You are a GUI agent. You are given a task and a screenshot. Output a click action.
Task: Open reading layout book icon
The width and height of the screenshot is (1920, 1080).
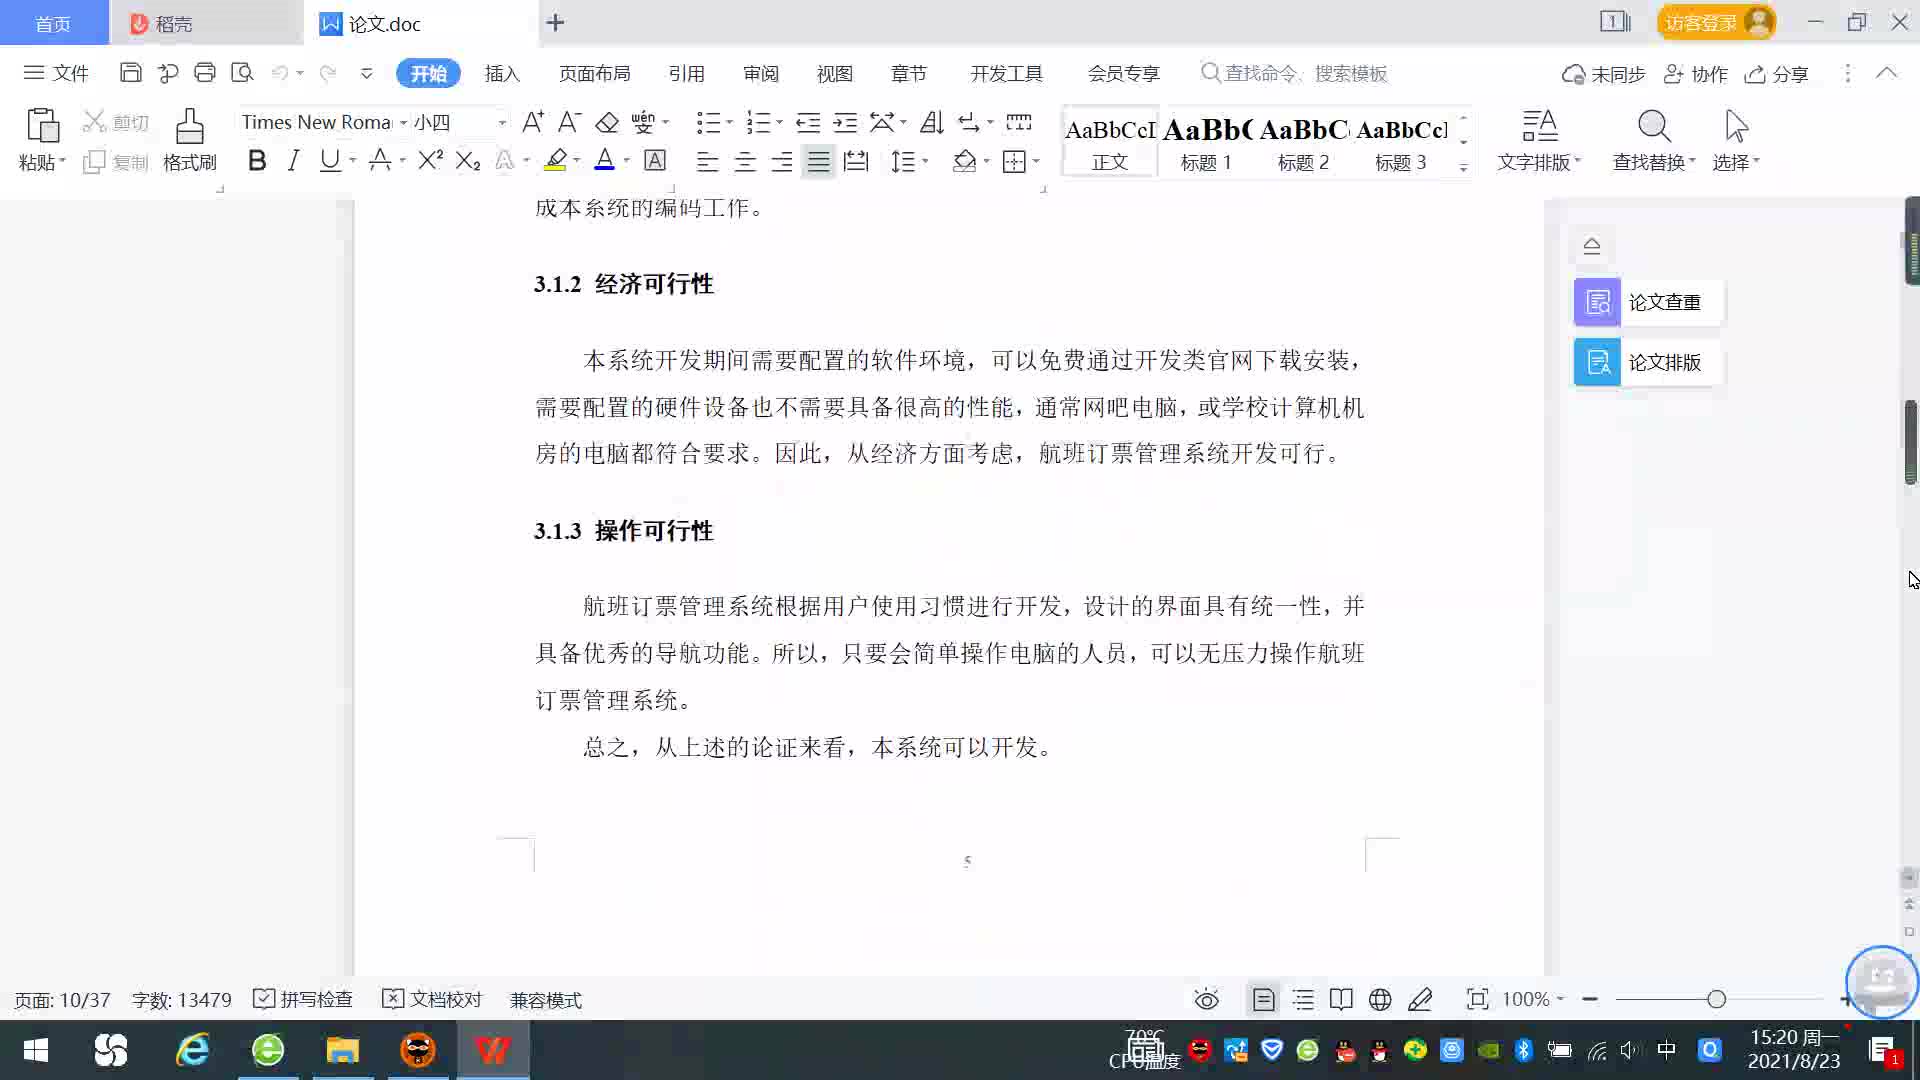pyautogui.click(x=1341, y=999)
